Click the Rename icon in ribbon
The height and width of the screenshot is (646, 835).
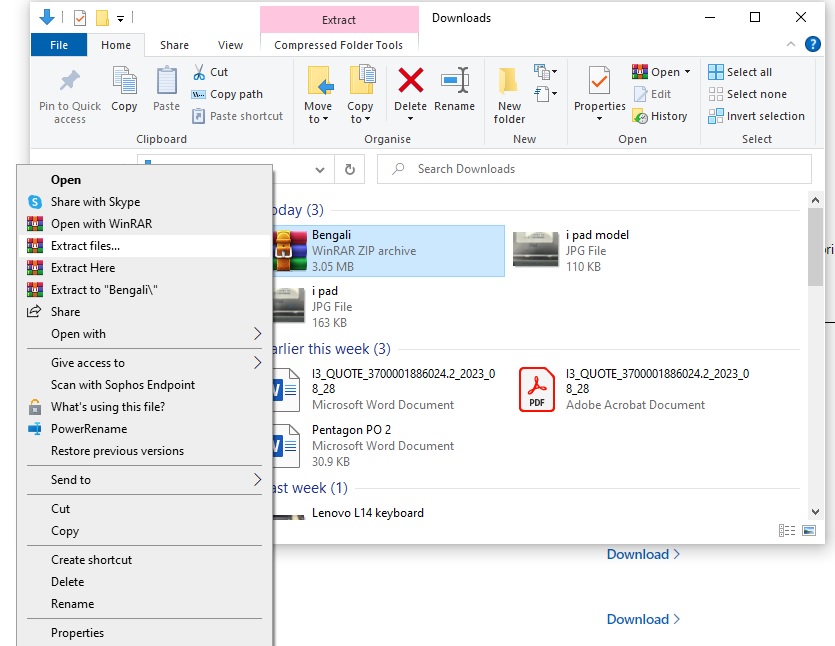[x=455, y=81]
